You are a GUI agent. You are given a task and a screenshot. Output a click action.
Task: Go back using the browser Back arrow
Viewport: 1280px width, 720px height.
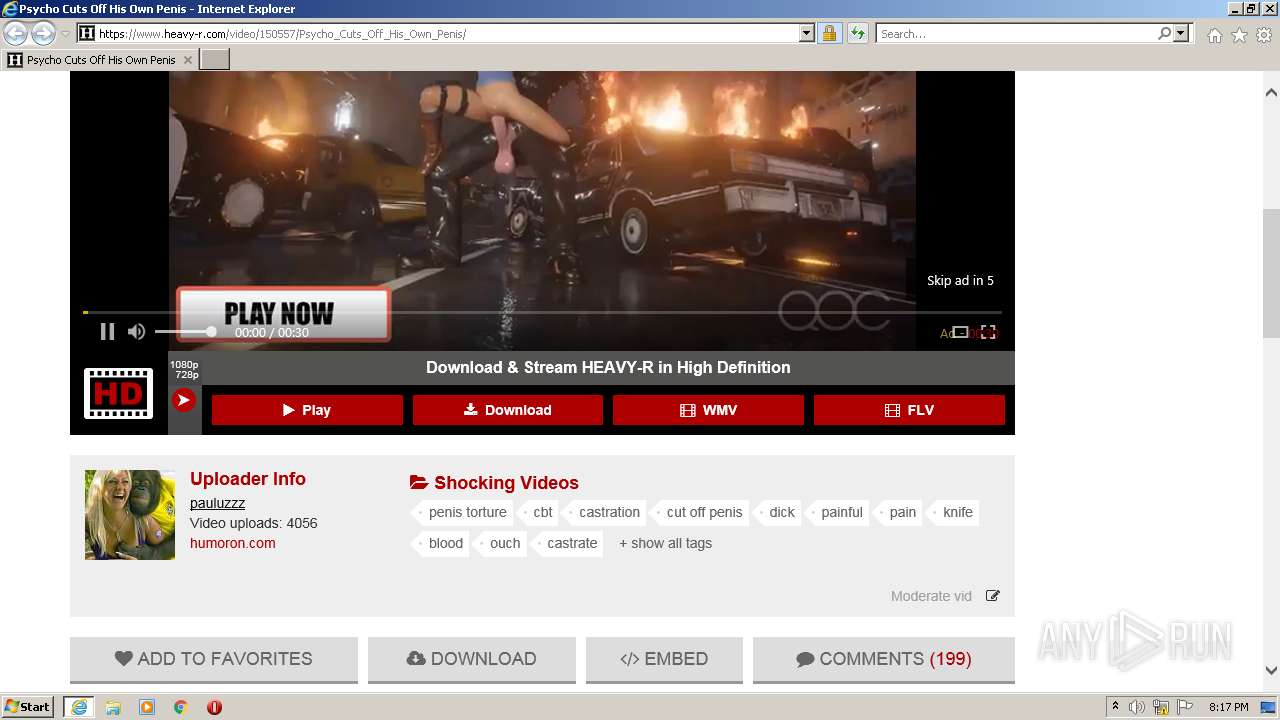coord(15,34)
